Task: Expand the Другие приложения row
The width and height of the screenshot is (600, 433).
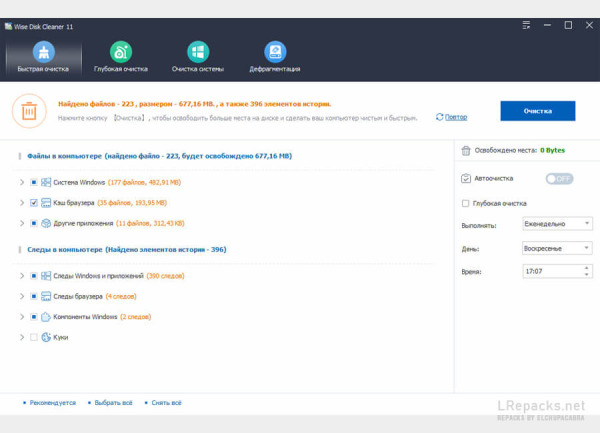Action: click(22, 223)
